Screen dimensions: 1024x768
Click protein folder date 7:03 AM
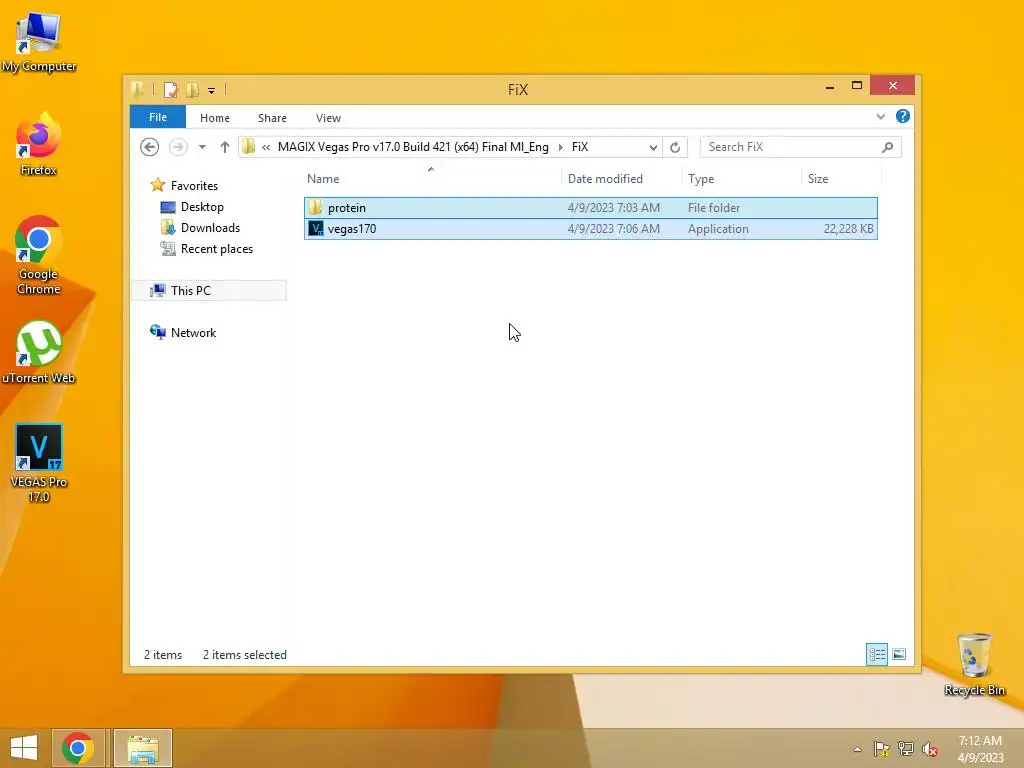(x=614, y=208)
